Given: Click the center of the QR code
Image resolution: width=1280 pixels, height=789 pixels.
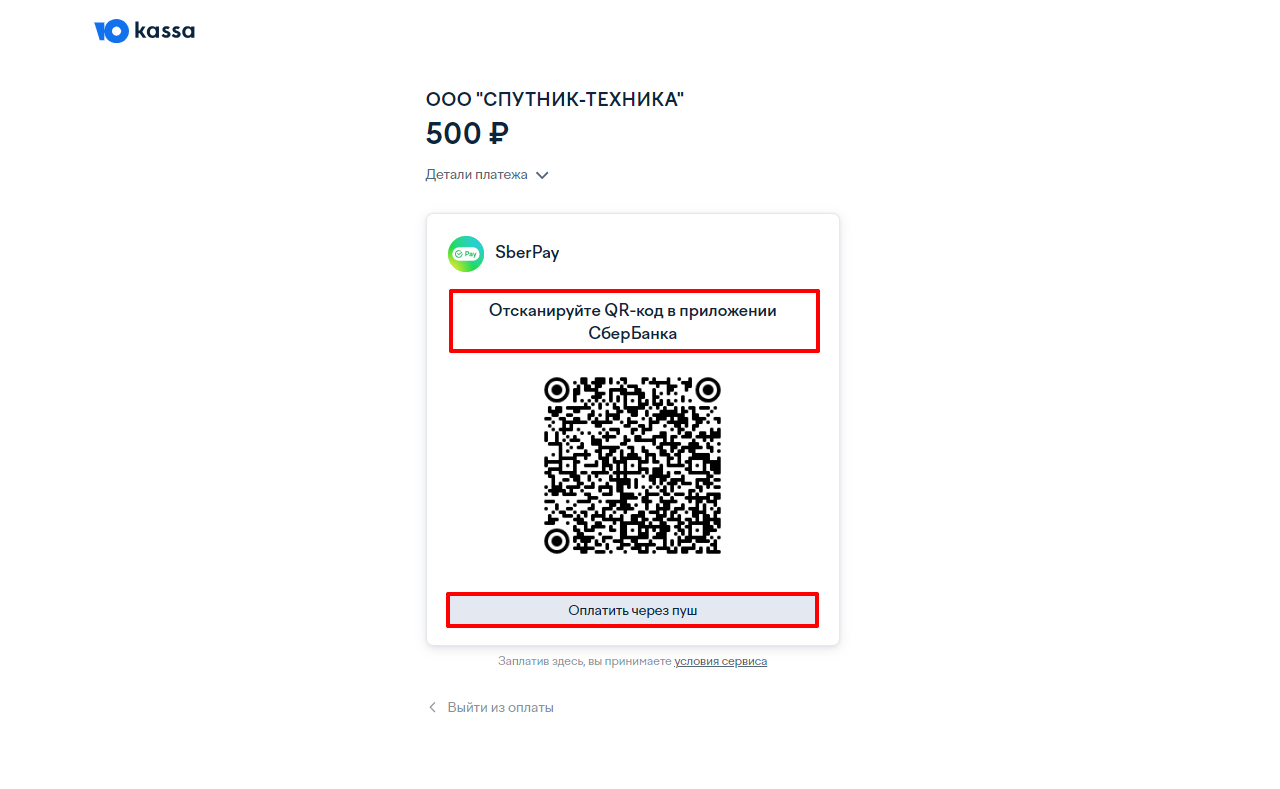Looking at the screenshot, I should [632, 465].
